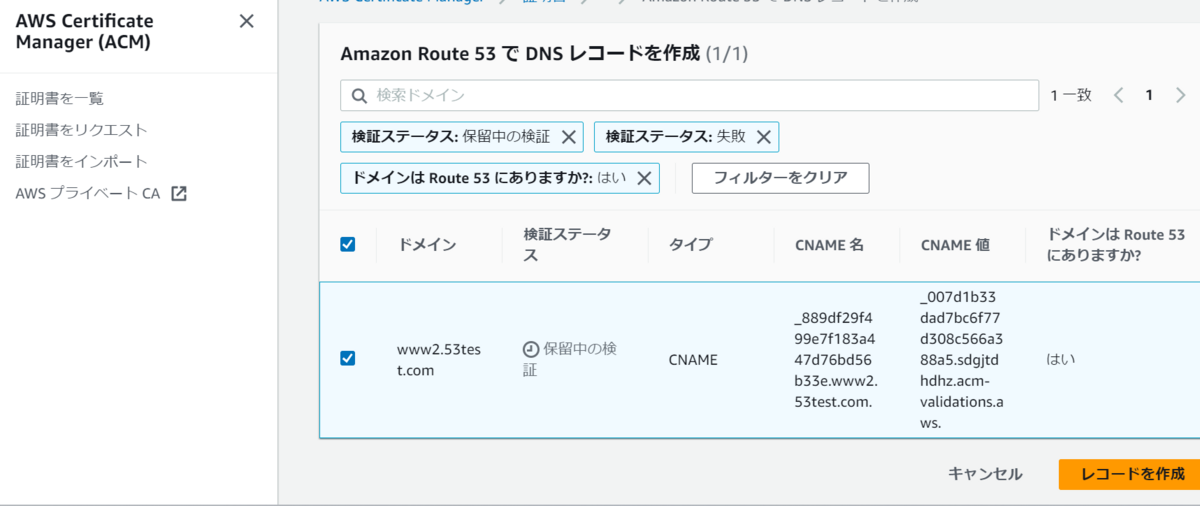Click the CNAME 値 column header
1200x506 pixels.
(x=955, y=244)
